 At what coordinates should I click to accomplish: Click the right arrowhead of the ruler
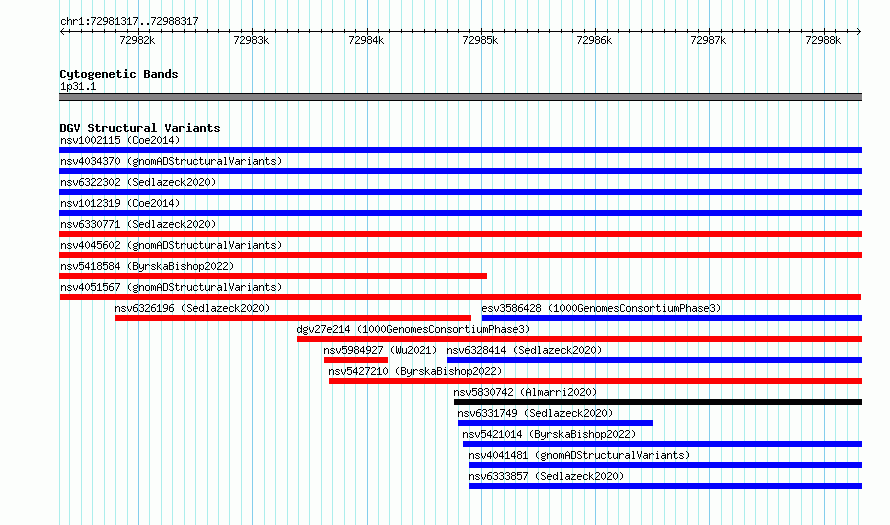tap(859, 31)
